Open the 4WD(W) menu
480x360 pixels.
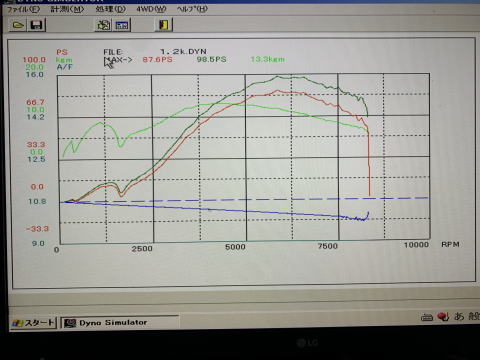click(151, 9)
